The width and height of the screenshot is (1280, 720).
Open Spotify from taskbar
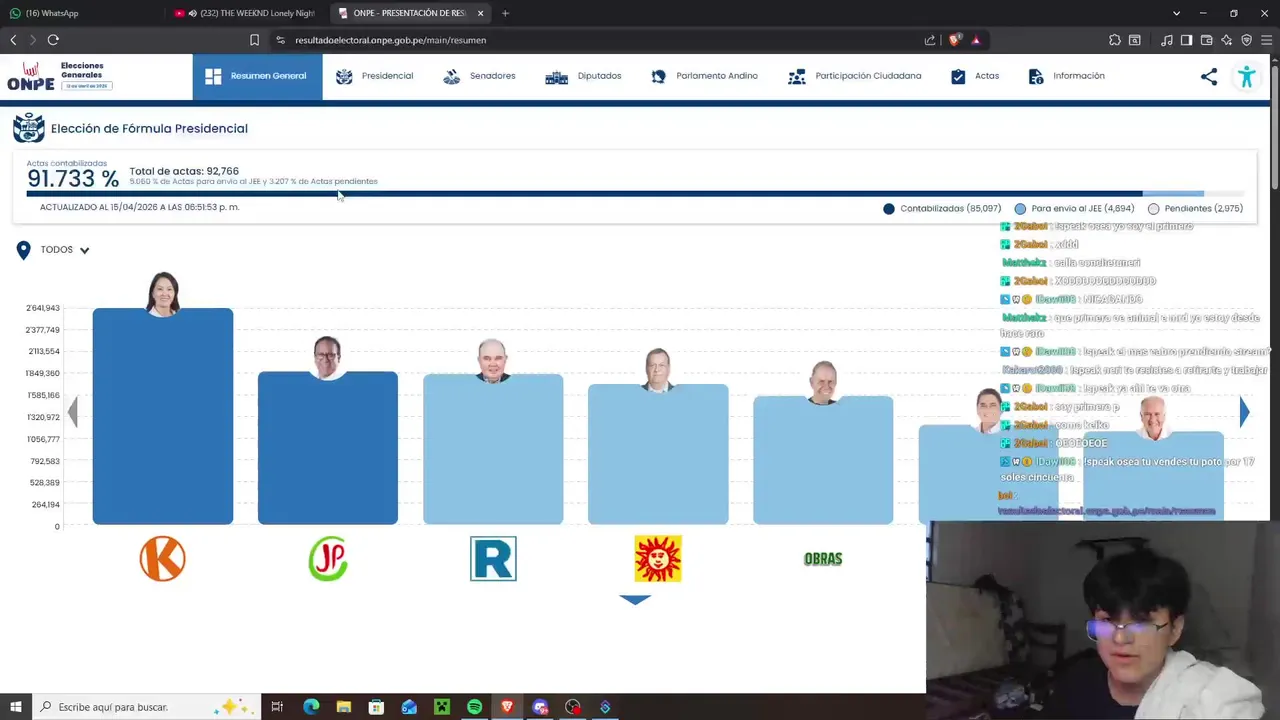pyautogui.click(x=474, y=707)
